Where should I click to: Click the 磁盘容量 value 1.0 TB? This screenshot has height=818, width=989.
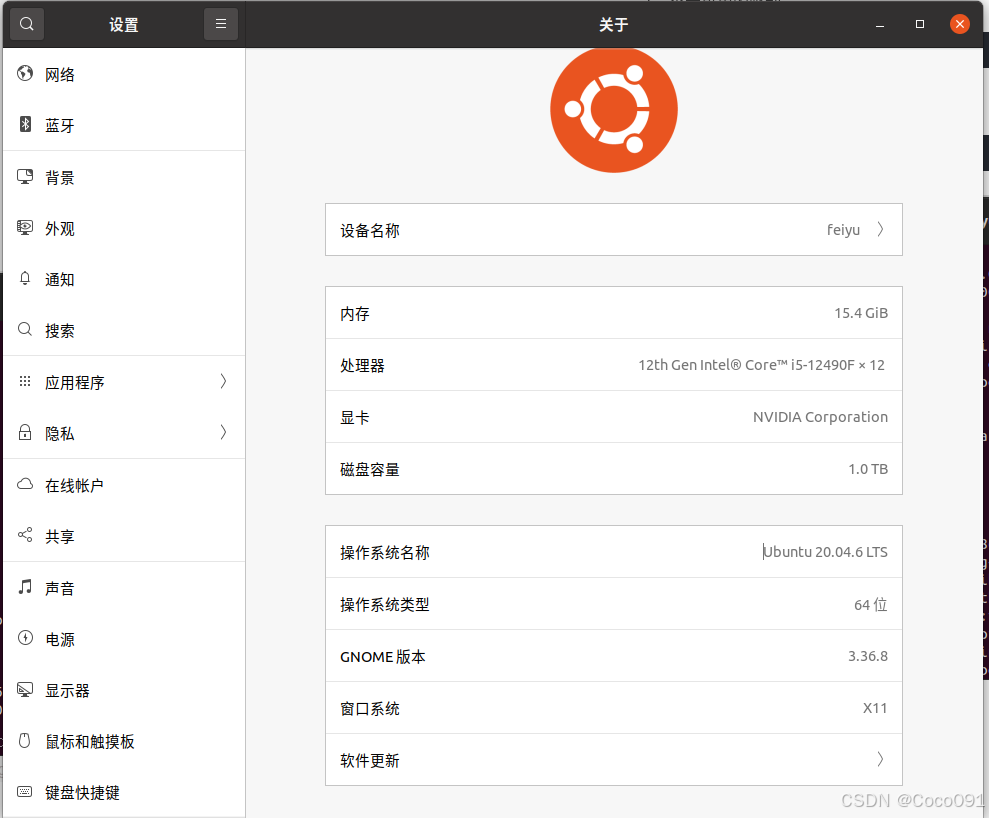[868, 469]
